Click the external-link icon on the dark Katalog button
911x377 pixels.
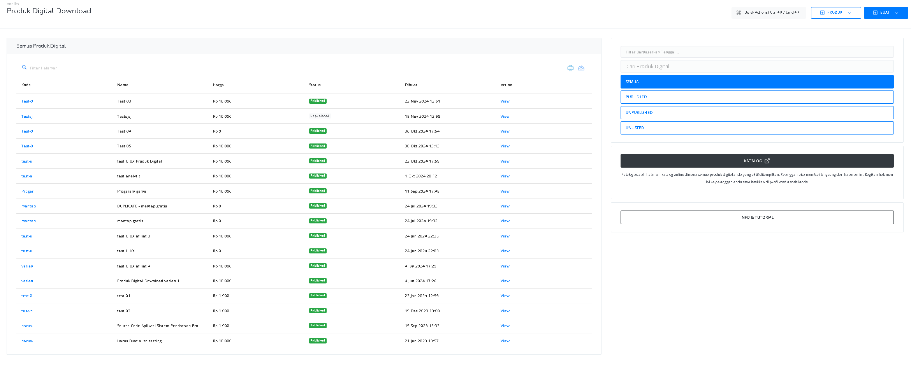click(x=767, y=161)
